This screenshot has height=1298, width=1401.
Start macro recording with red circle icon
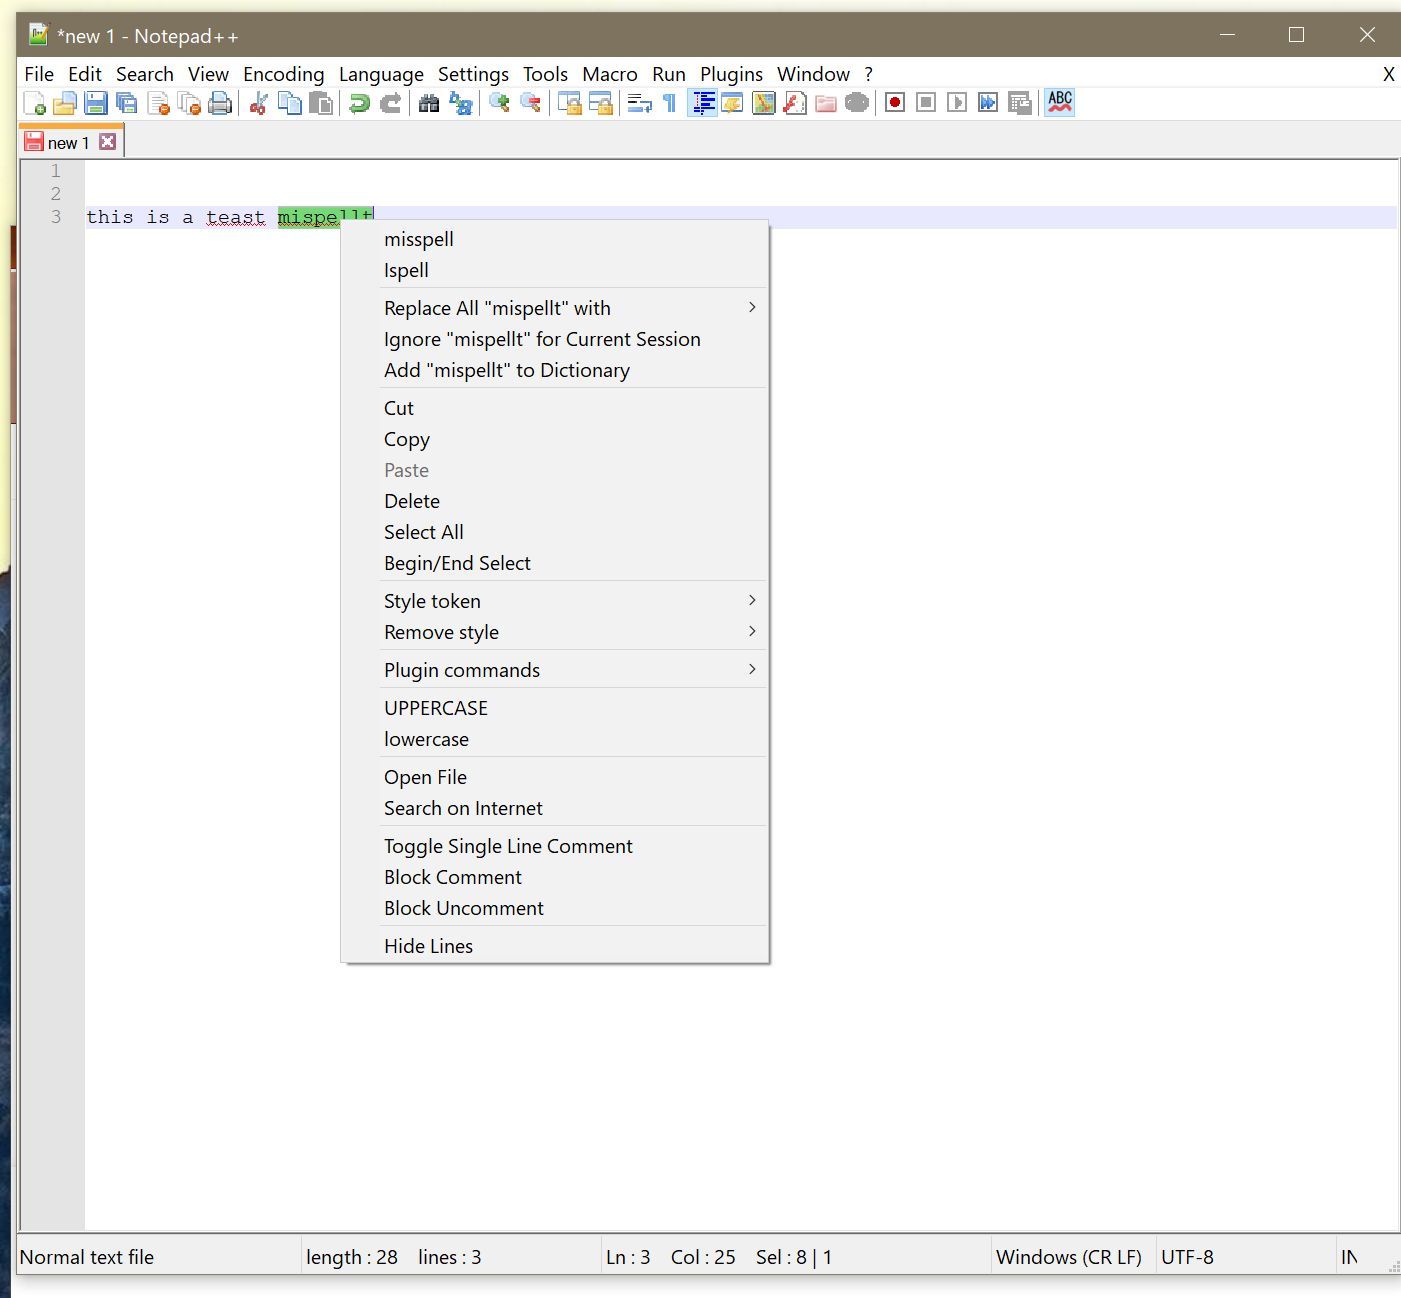point(895,103)
